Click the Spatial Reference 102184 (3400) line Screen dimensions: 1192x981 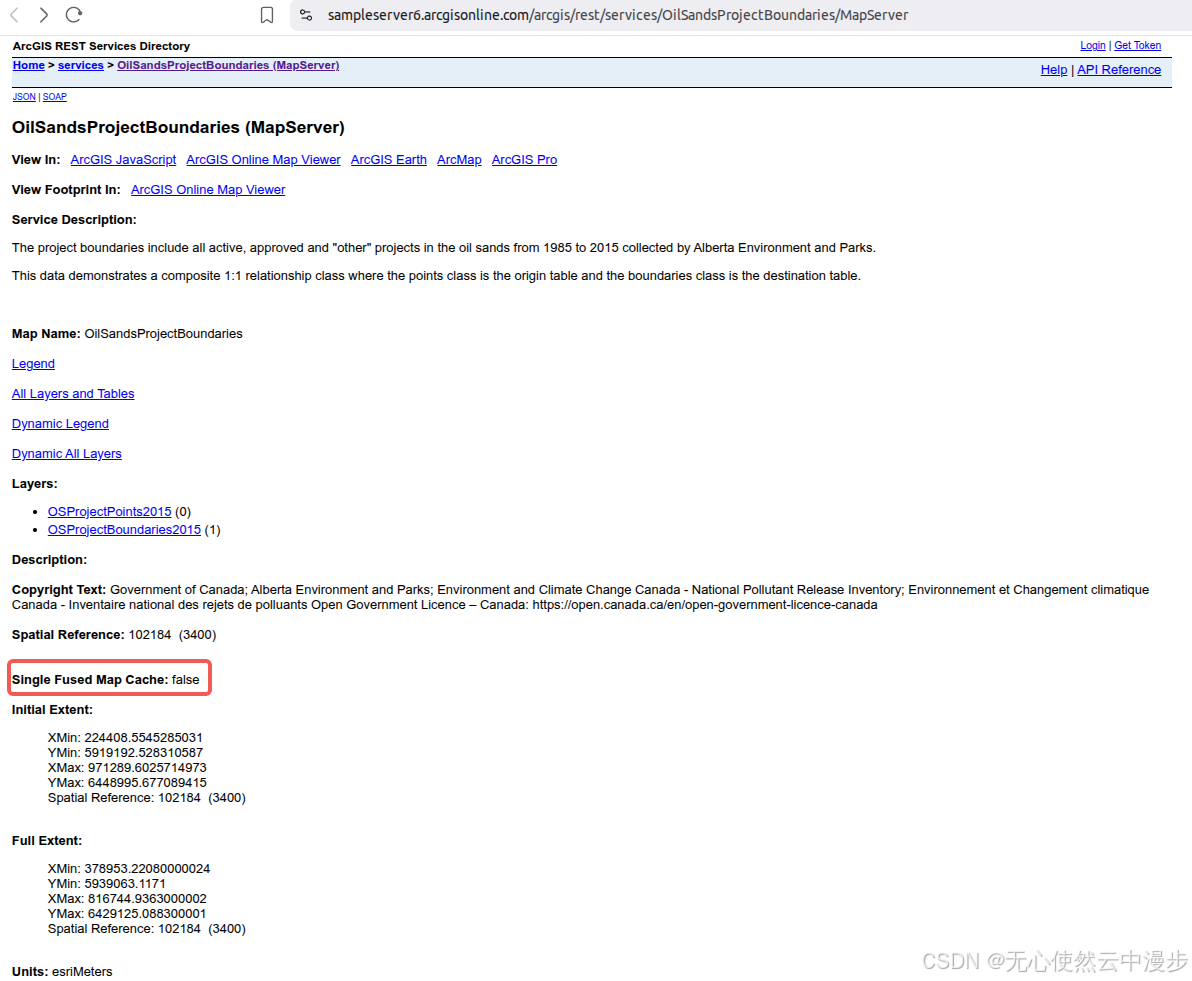[x=114, y=635]
